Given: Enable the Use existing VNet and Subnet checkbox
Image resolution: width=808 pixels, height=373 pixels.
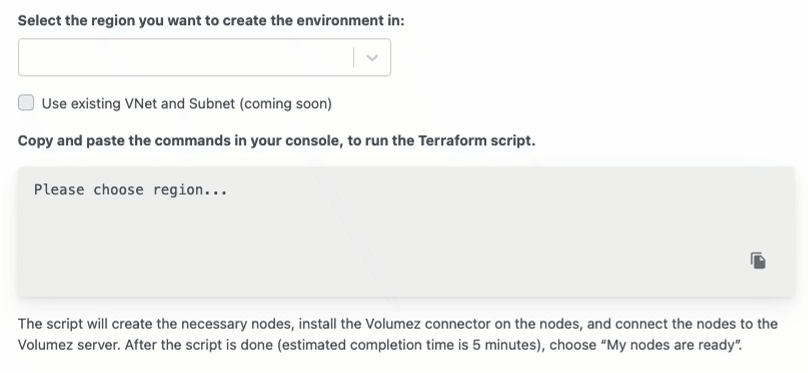Looking at the screenshot, I should pos(26,103).
